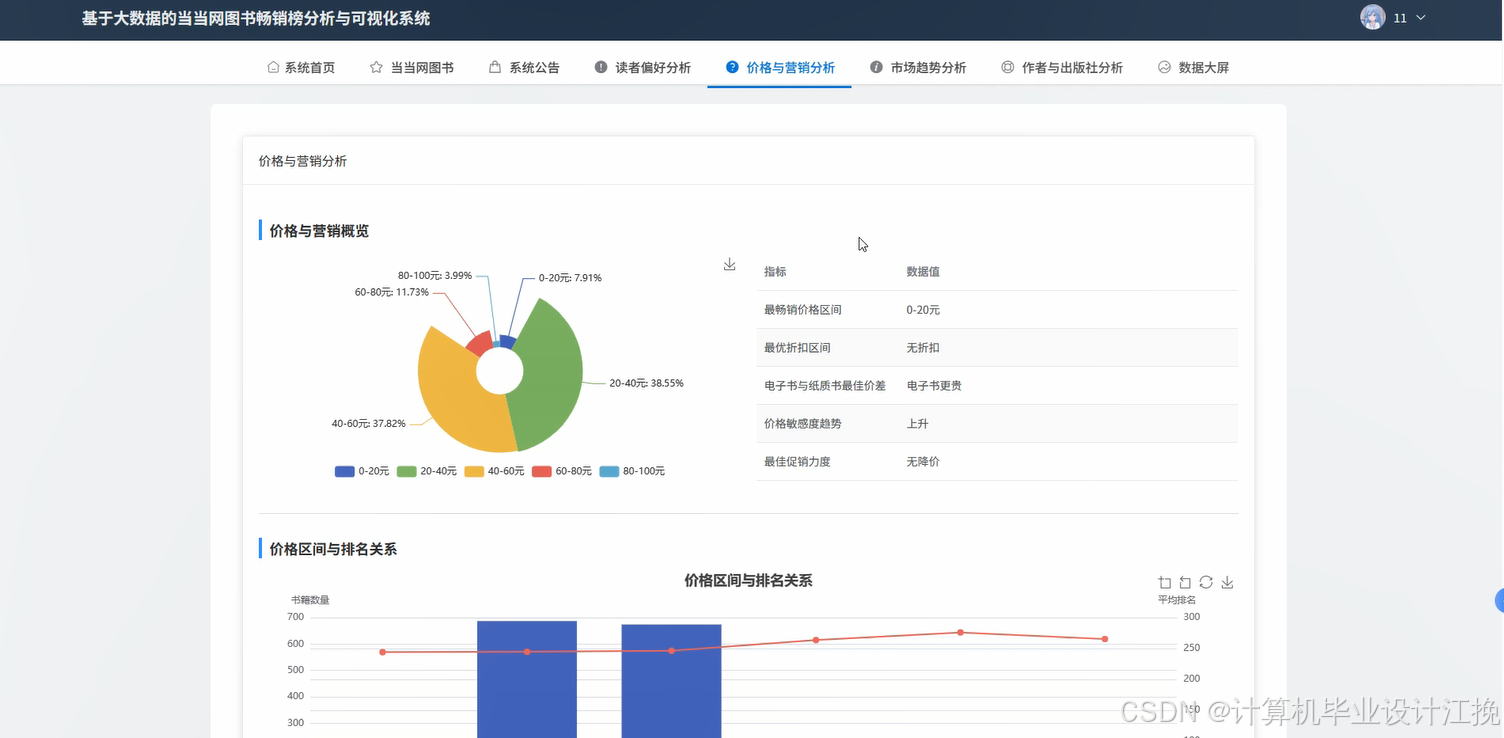Click the 上升 value cell

[917, 424]
